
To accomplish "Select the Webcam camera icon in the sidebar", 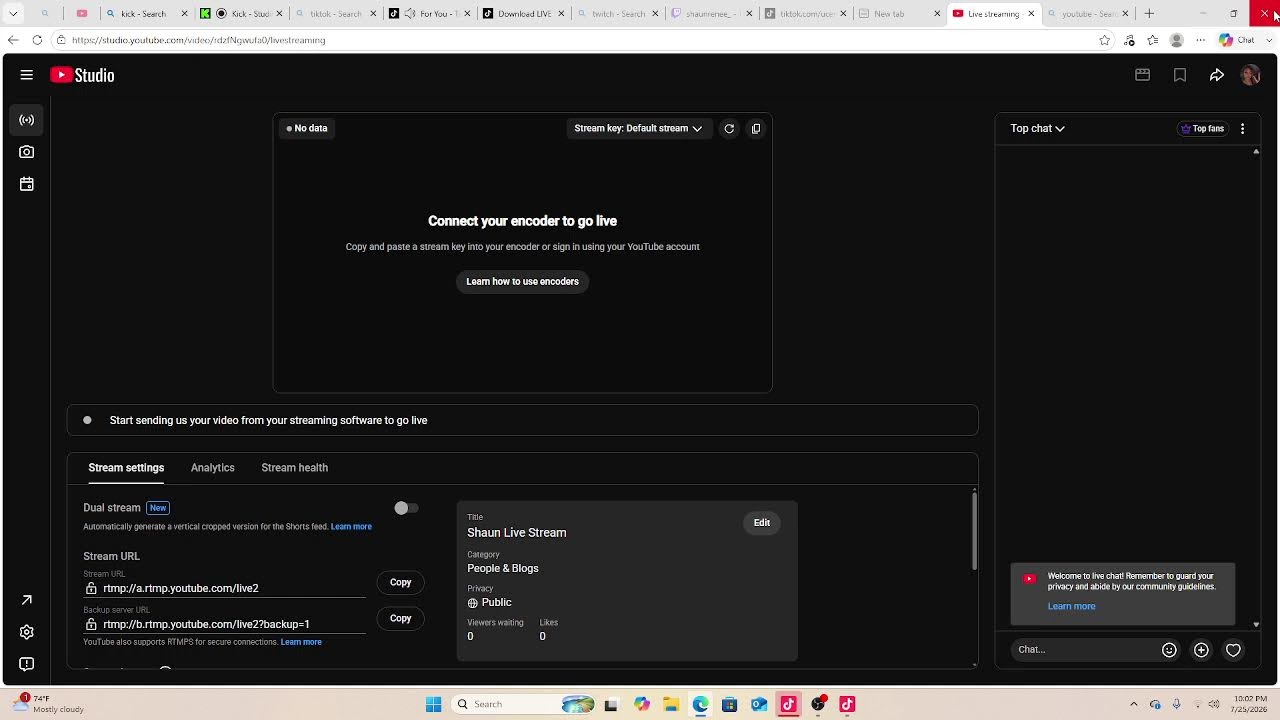I will coord(27,152).
